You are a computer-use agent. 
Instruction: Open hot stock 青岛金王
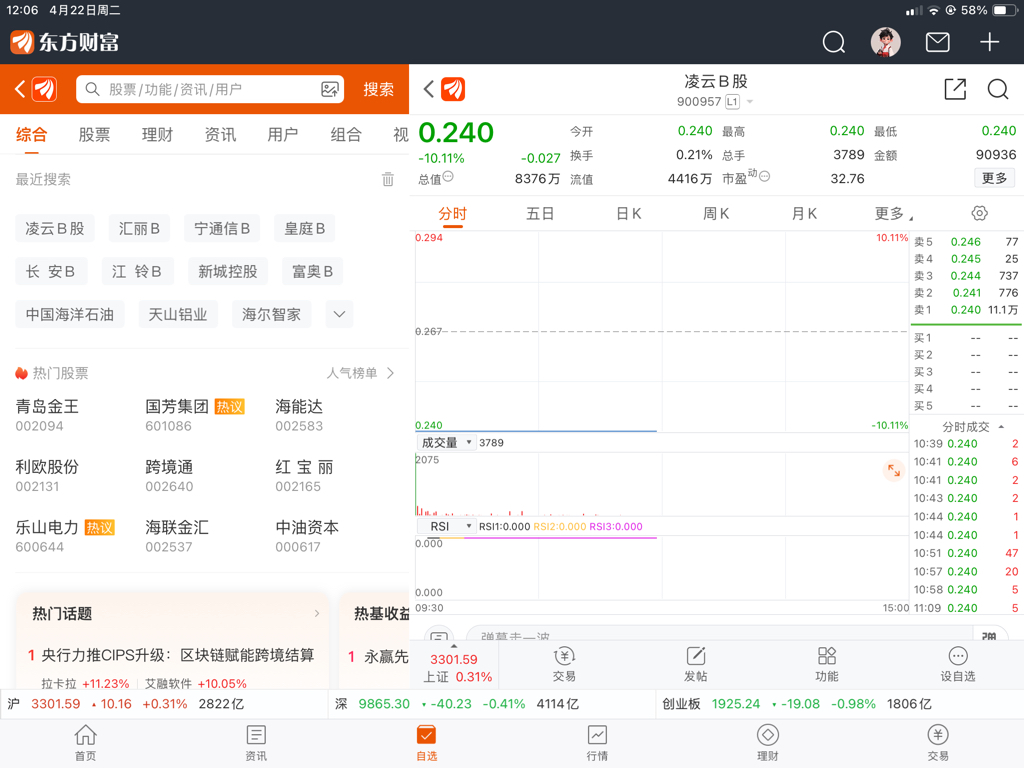(x=47, y=415)
